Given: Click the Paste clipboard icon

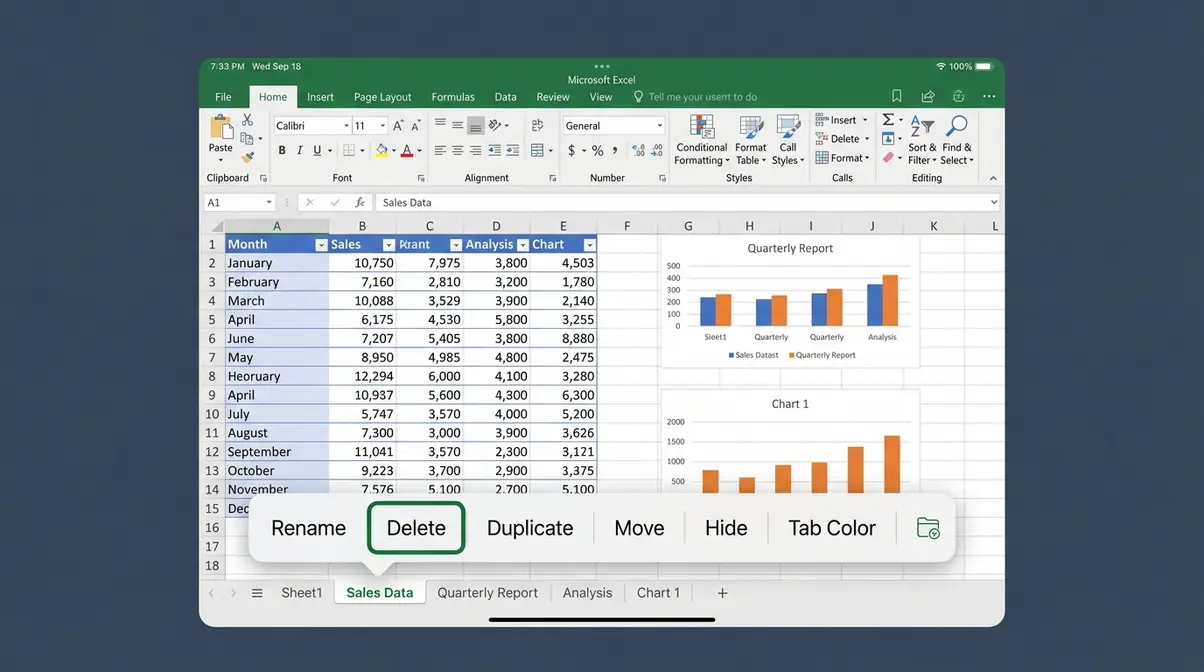Looking at the screenshot, I should tap(221, 126).
